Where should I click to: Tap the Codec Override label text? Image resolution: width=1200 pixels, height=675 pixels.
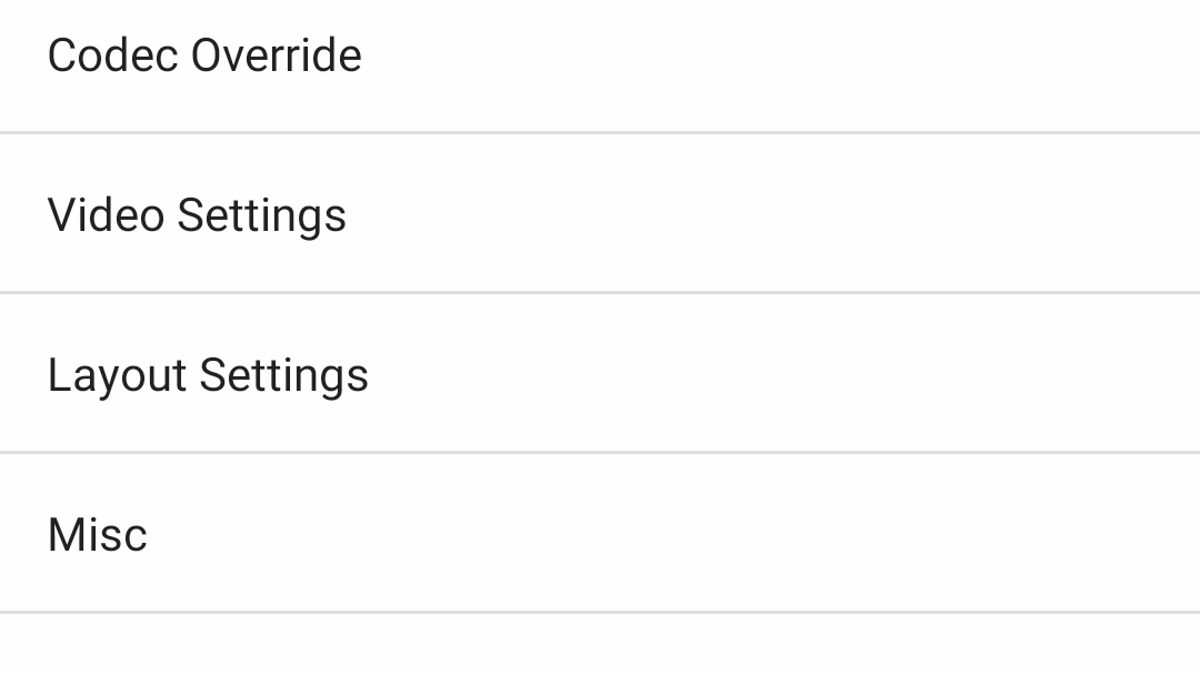pos(205,55)
